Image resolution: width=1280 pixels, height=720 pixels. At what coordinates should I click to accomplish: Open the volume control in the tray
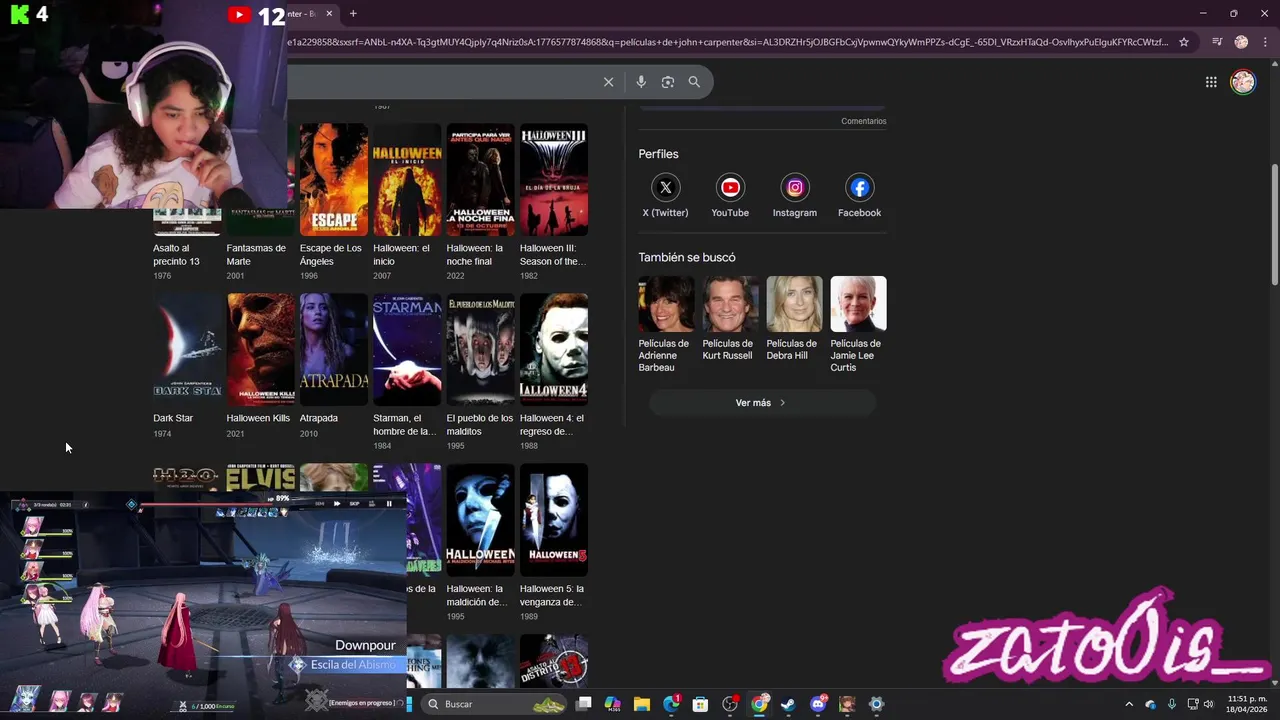(x=1208, y=704)
